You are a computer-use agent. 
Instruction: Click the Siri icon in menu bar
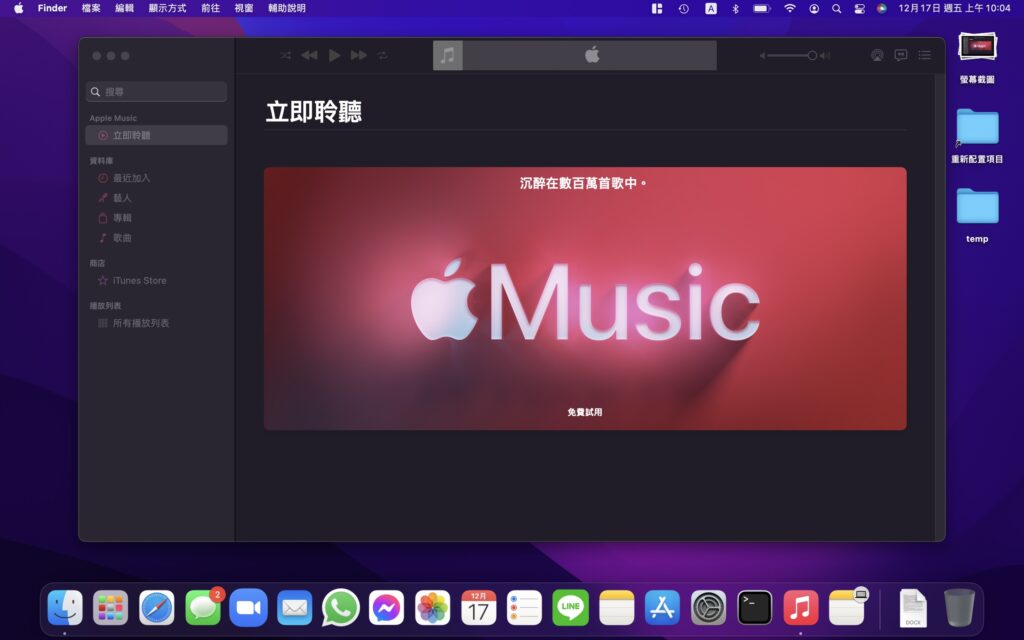(882, 8)
